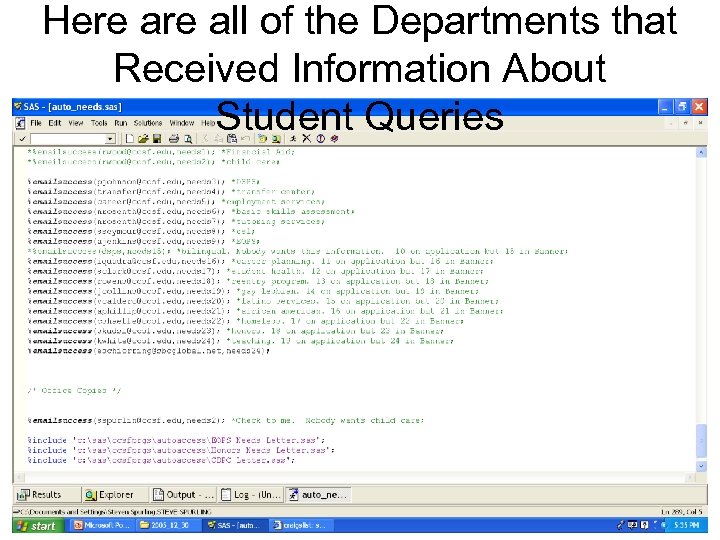The height and width of the screenshot is (540, 720).
Task: Create a new program with New icon
Action: [x=130, y=139]
